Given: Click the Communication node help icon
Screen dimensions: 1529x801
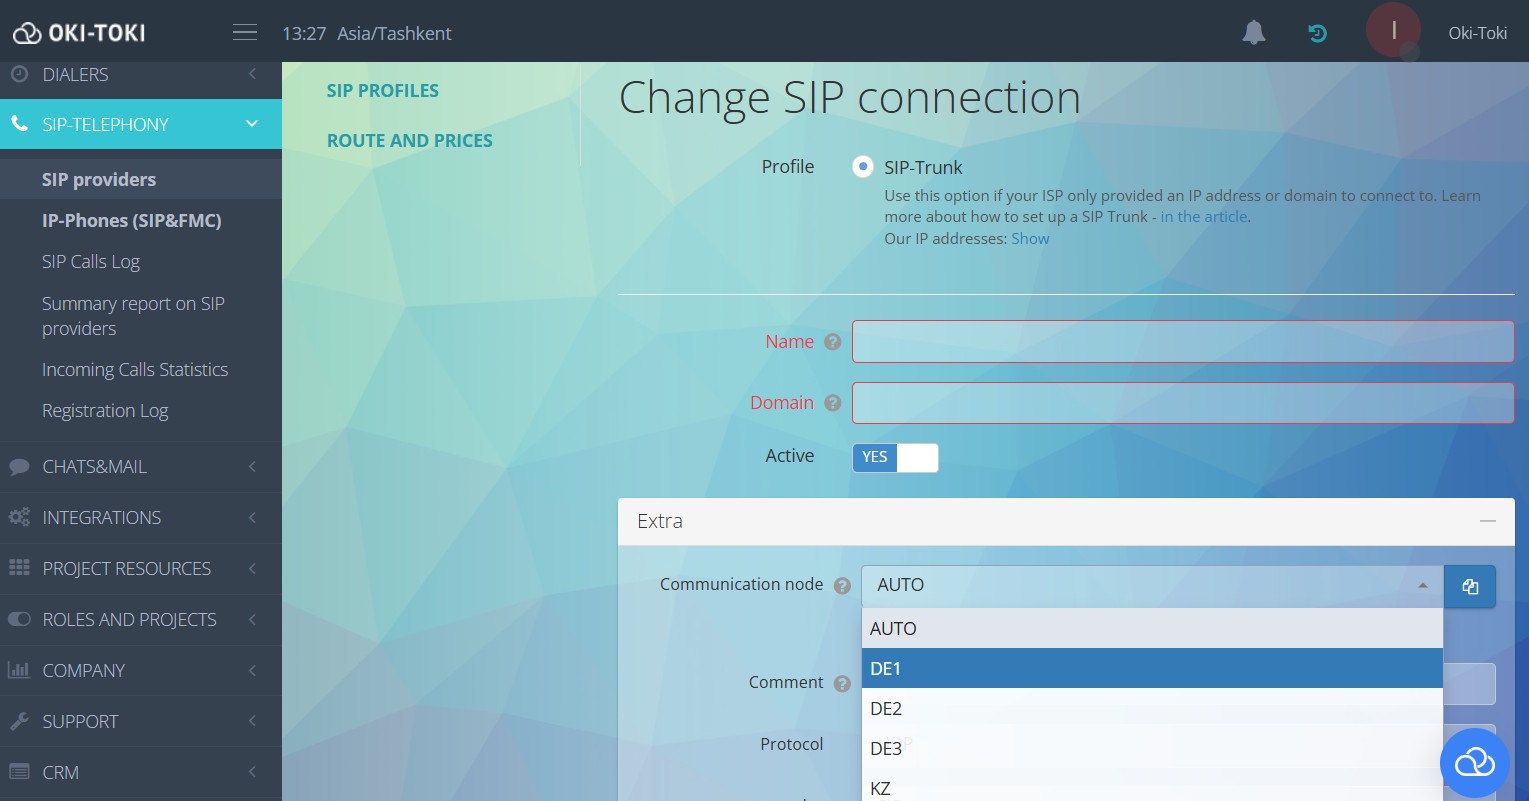Looking at the screenshot, I should tap(842, 585).
